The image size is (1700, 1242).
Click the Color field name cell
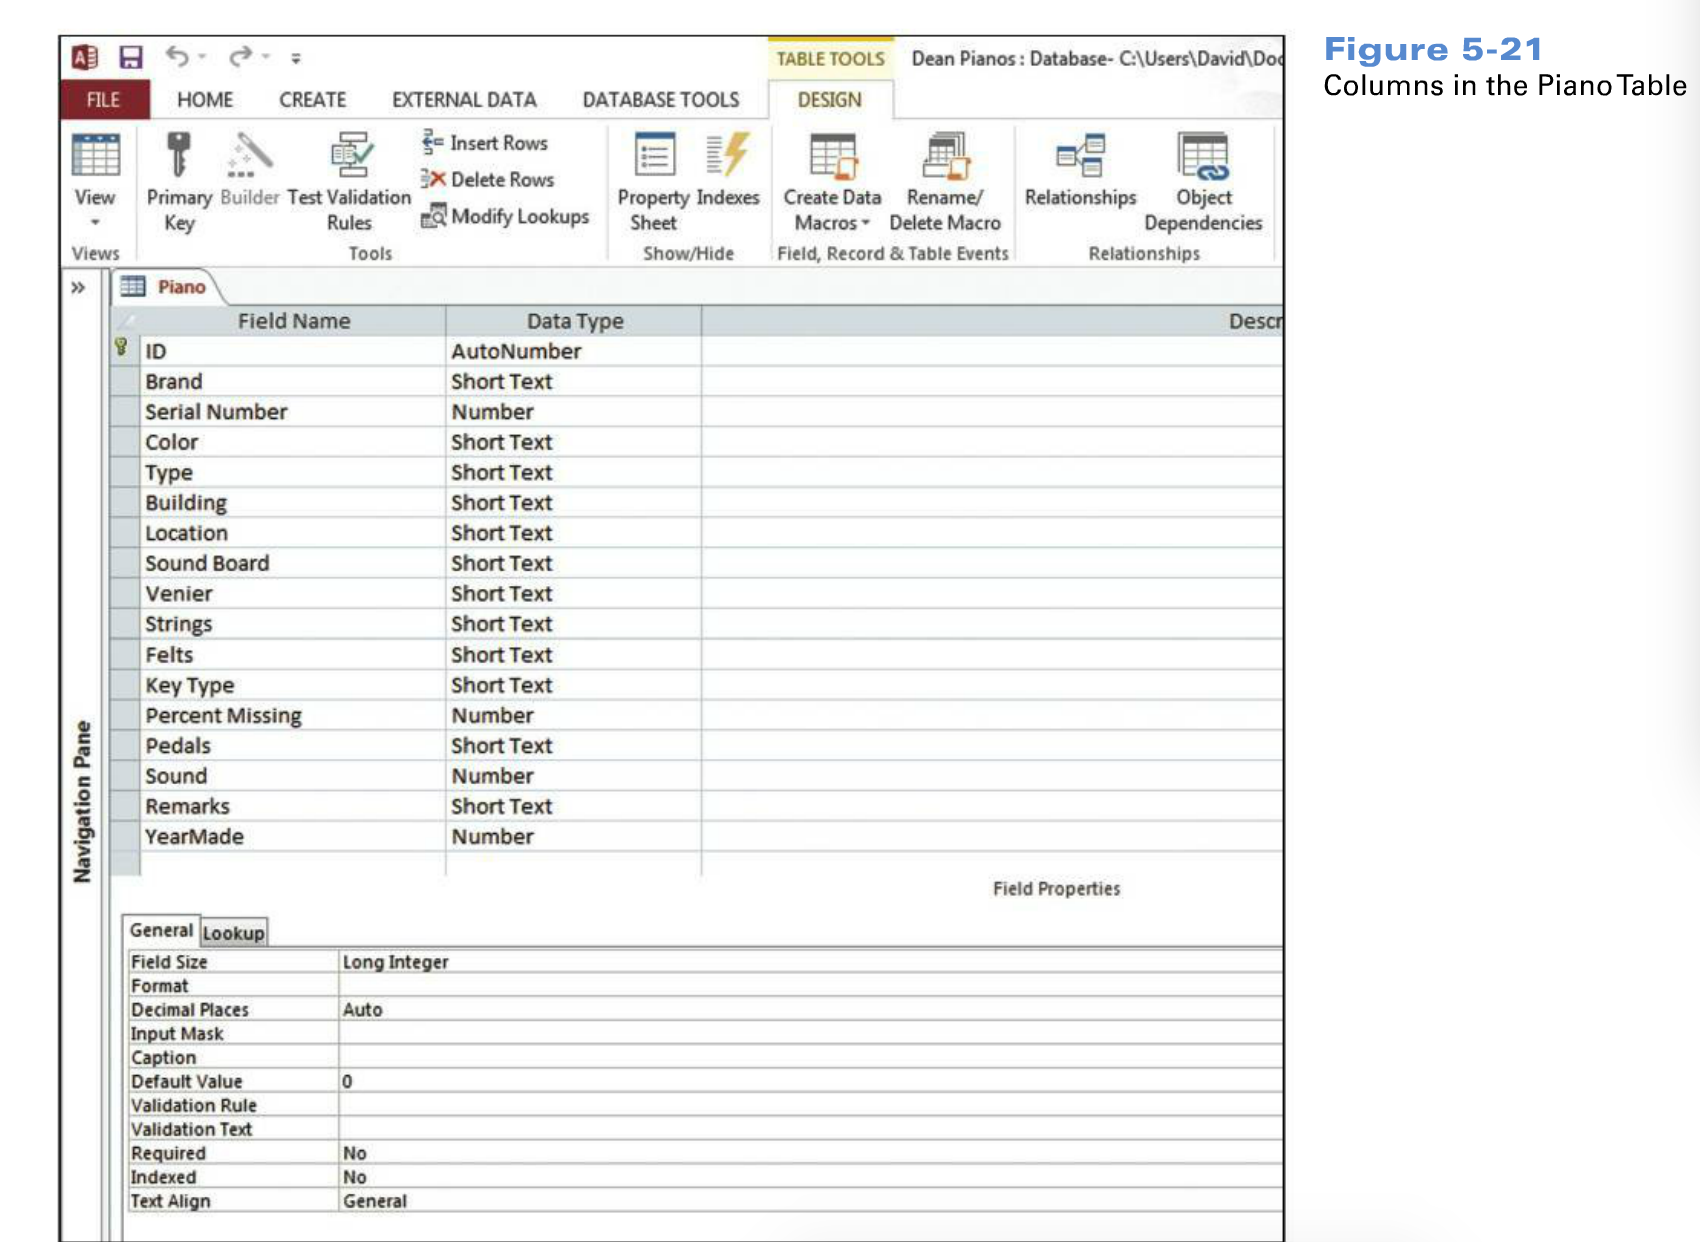pyautogui.click(x=293, y=442)
